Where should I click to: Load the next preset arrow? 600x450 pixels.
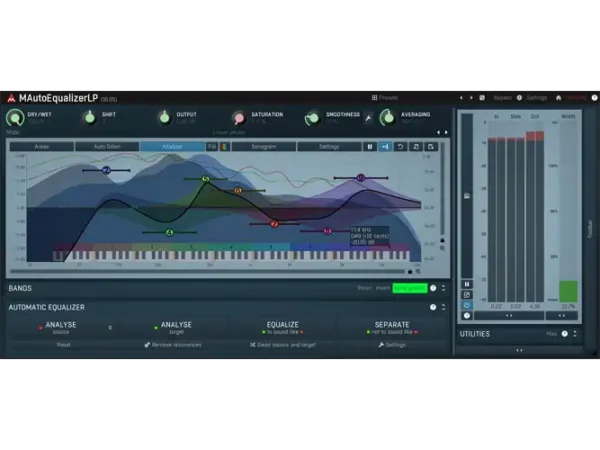pyautogui.click(x=471, y=98)
